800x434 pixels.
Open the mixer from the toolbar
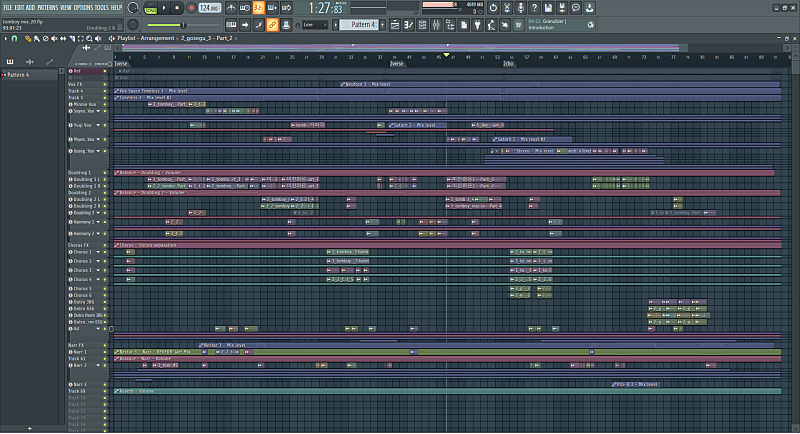pos(436,24)
